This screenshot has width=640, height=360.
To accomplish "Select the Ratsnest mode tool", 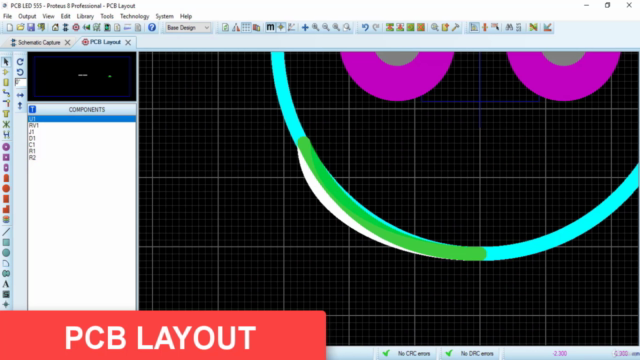I will point(6,124).
